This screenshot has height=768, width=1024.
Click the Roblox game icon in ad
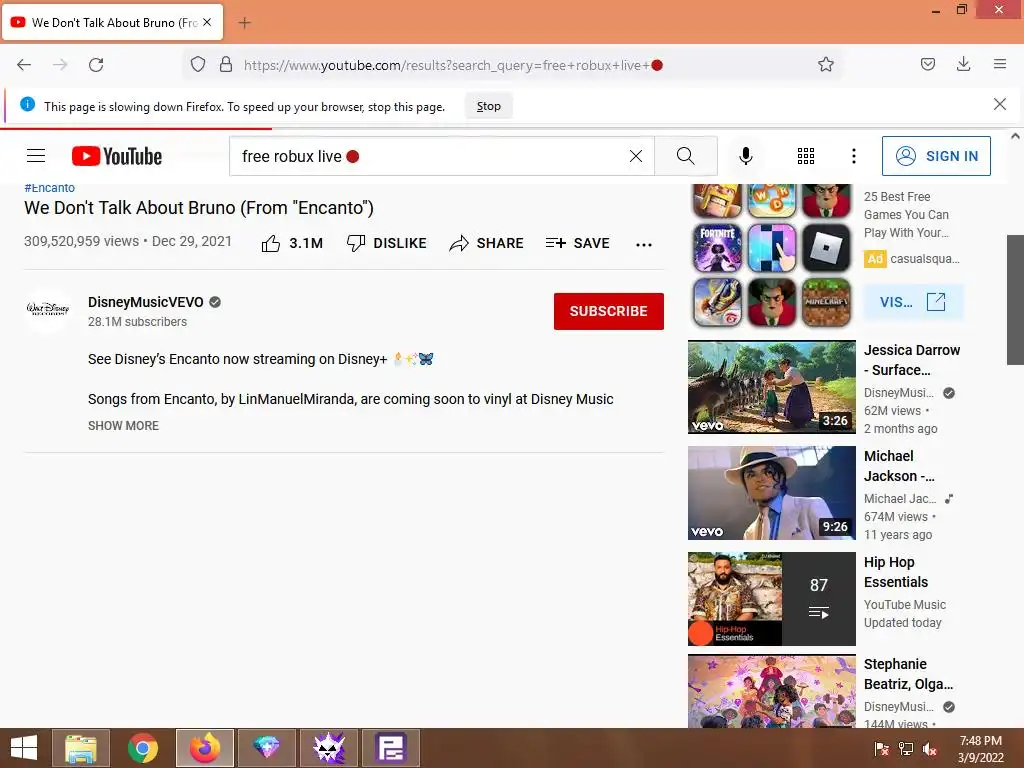[x=825, y=248]
